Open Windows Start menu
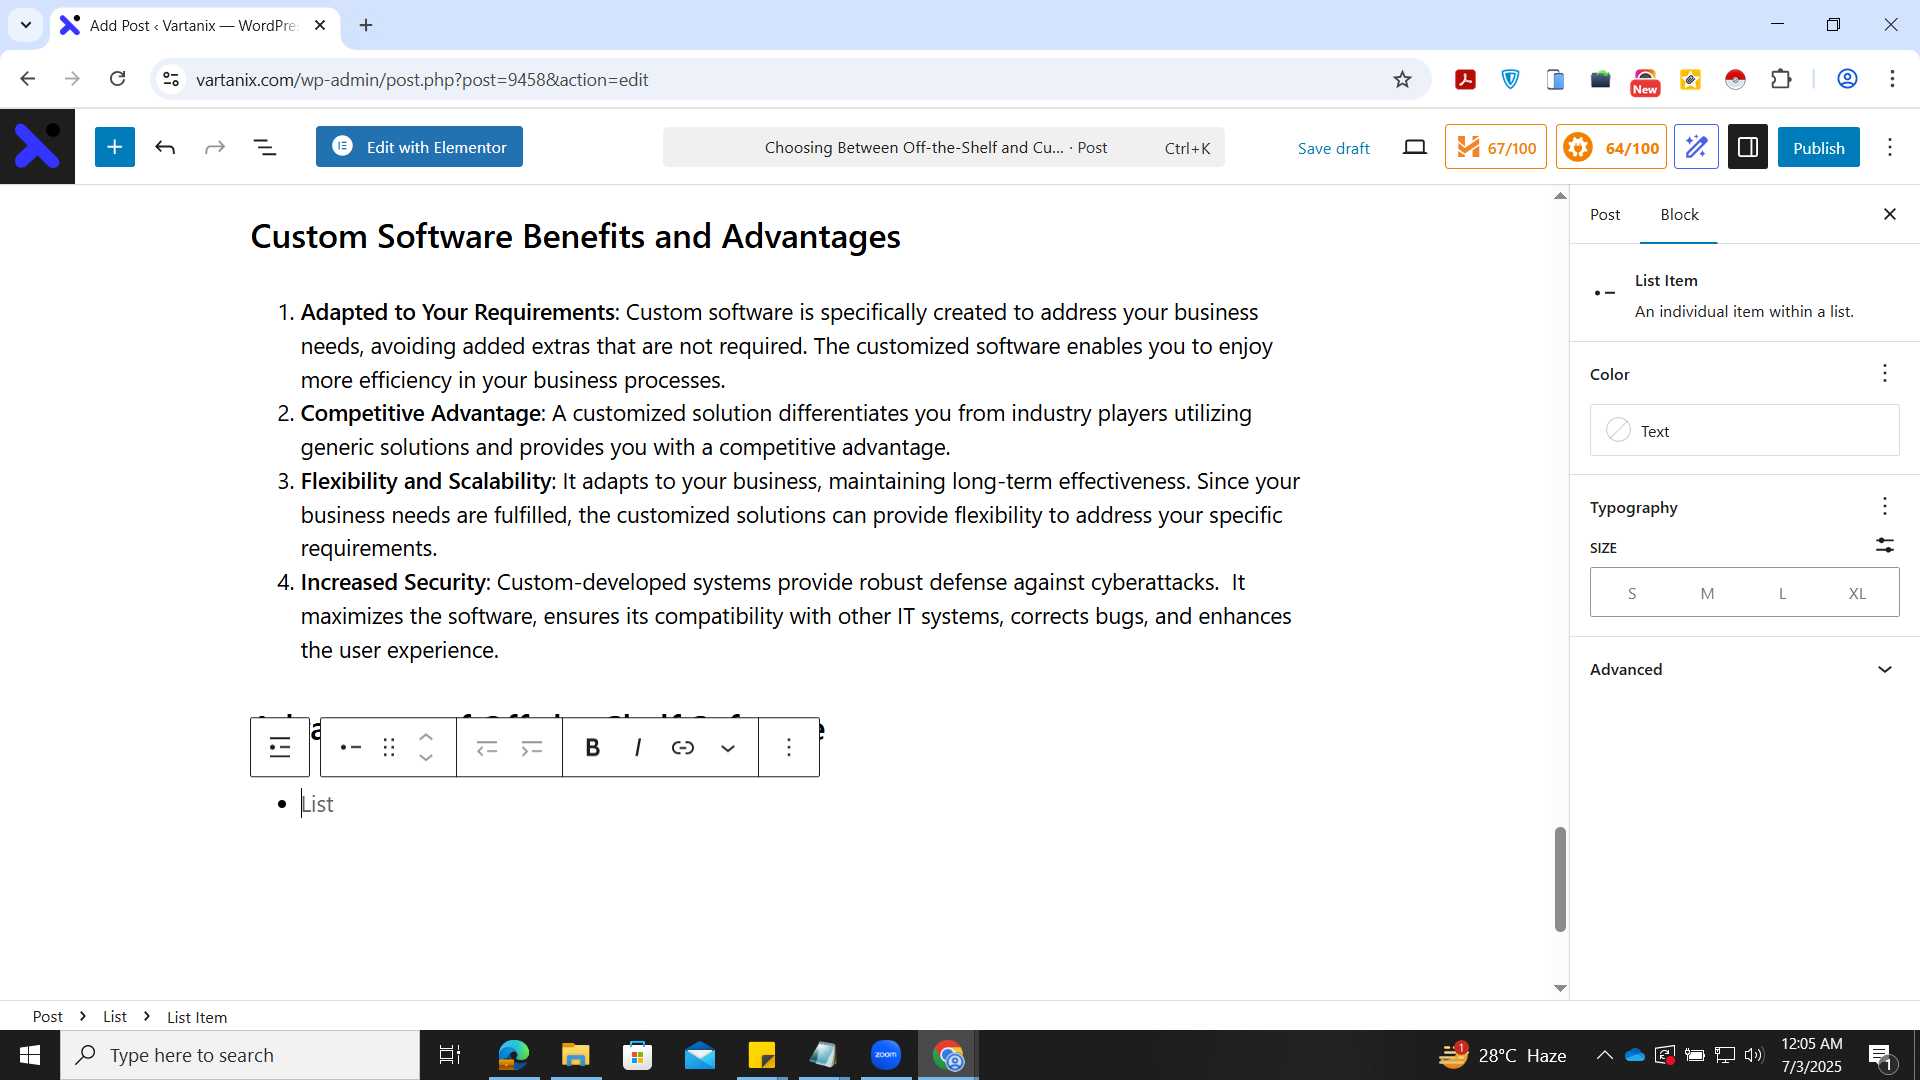 point(30,1055)
